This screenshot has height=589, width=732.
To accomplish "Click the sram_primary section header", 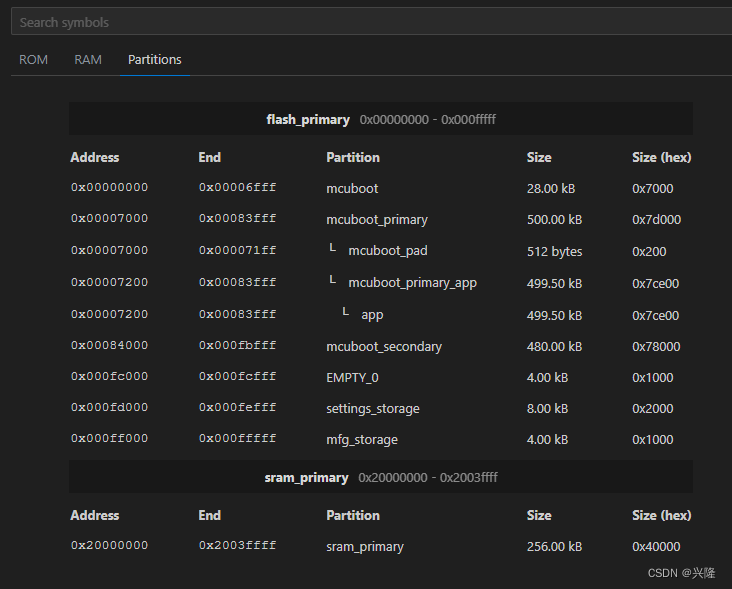I will (x=381, y=477).
